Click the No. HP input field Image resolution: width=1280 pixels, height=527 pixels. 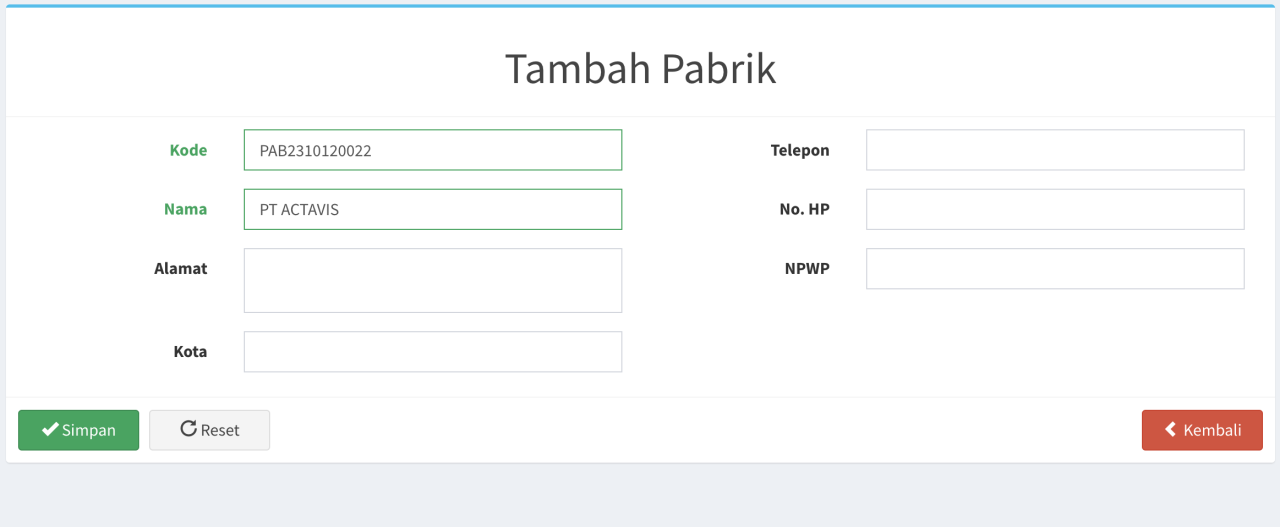pyautogui.click(x=1055, y=210)
